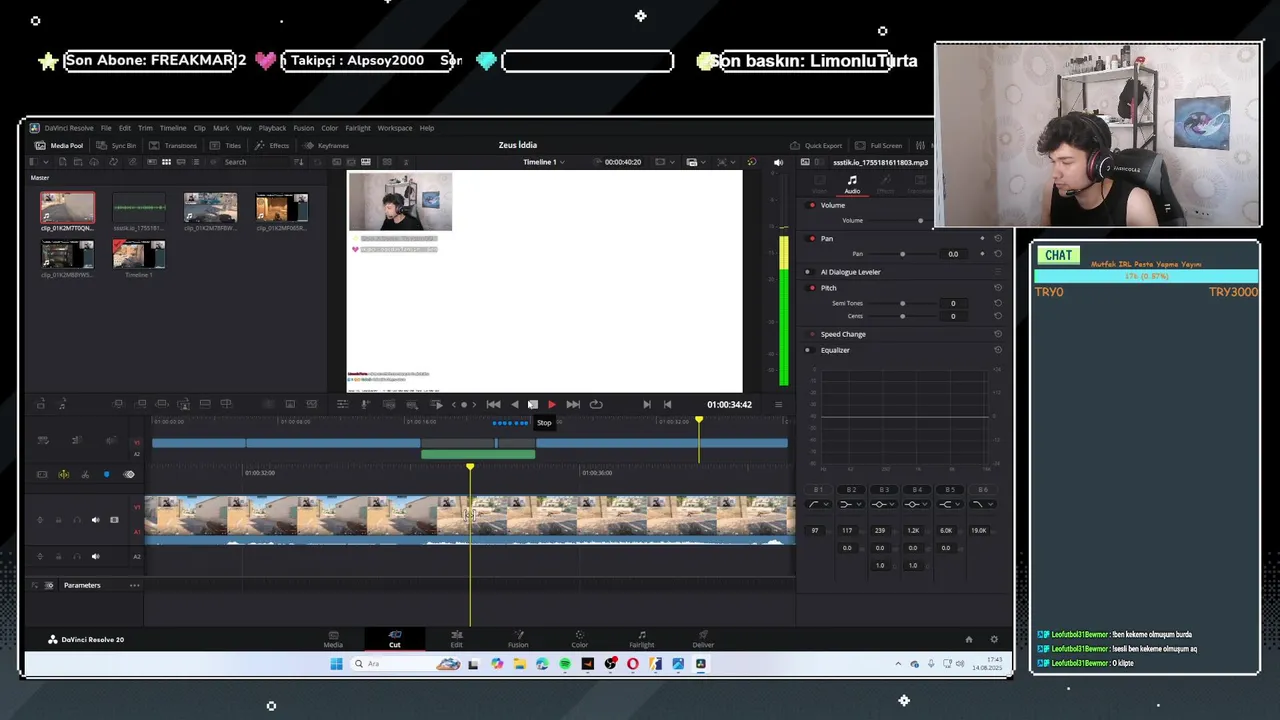Screen dimensions: 1280x720
Task: Open the Timeline menu
Action: tap(173, 128)
